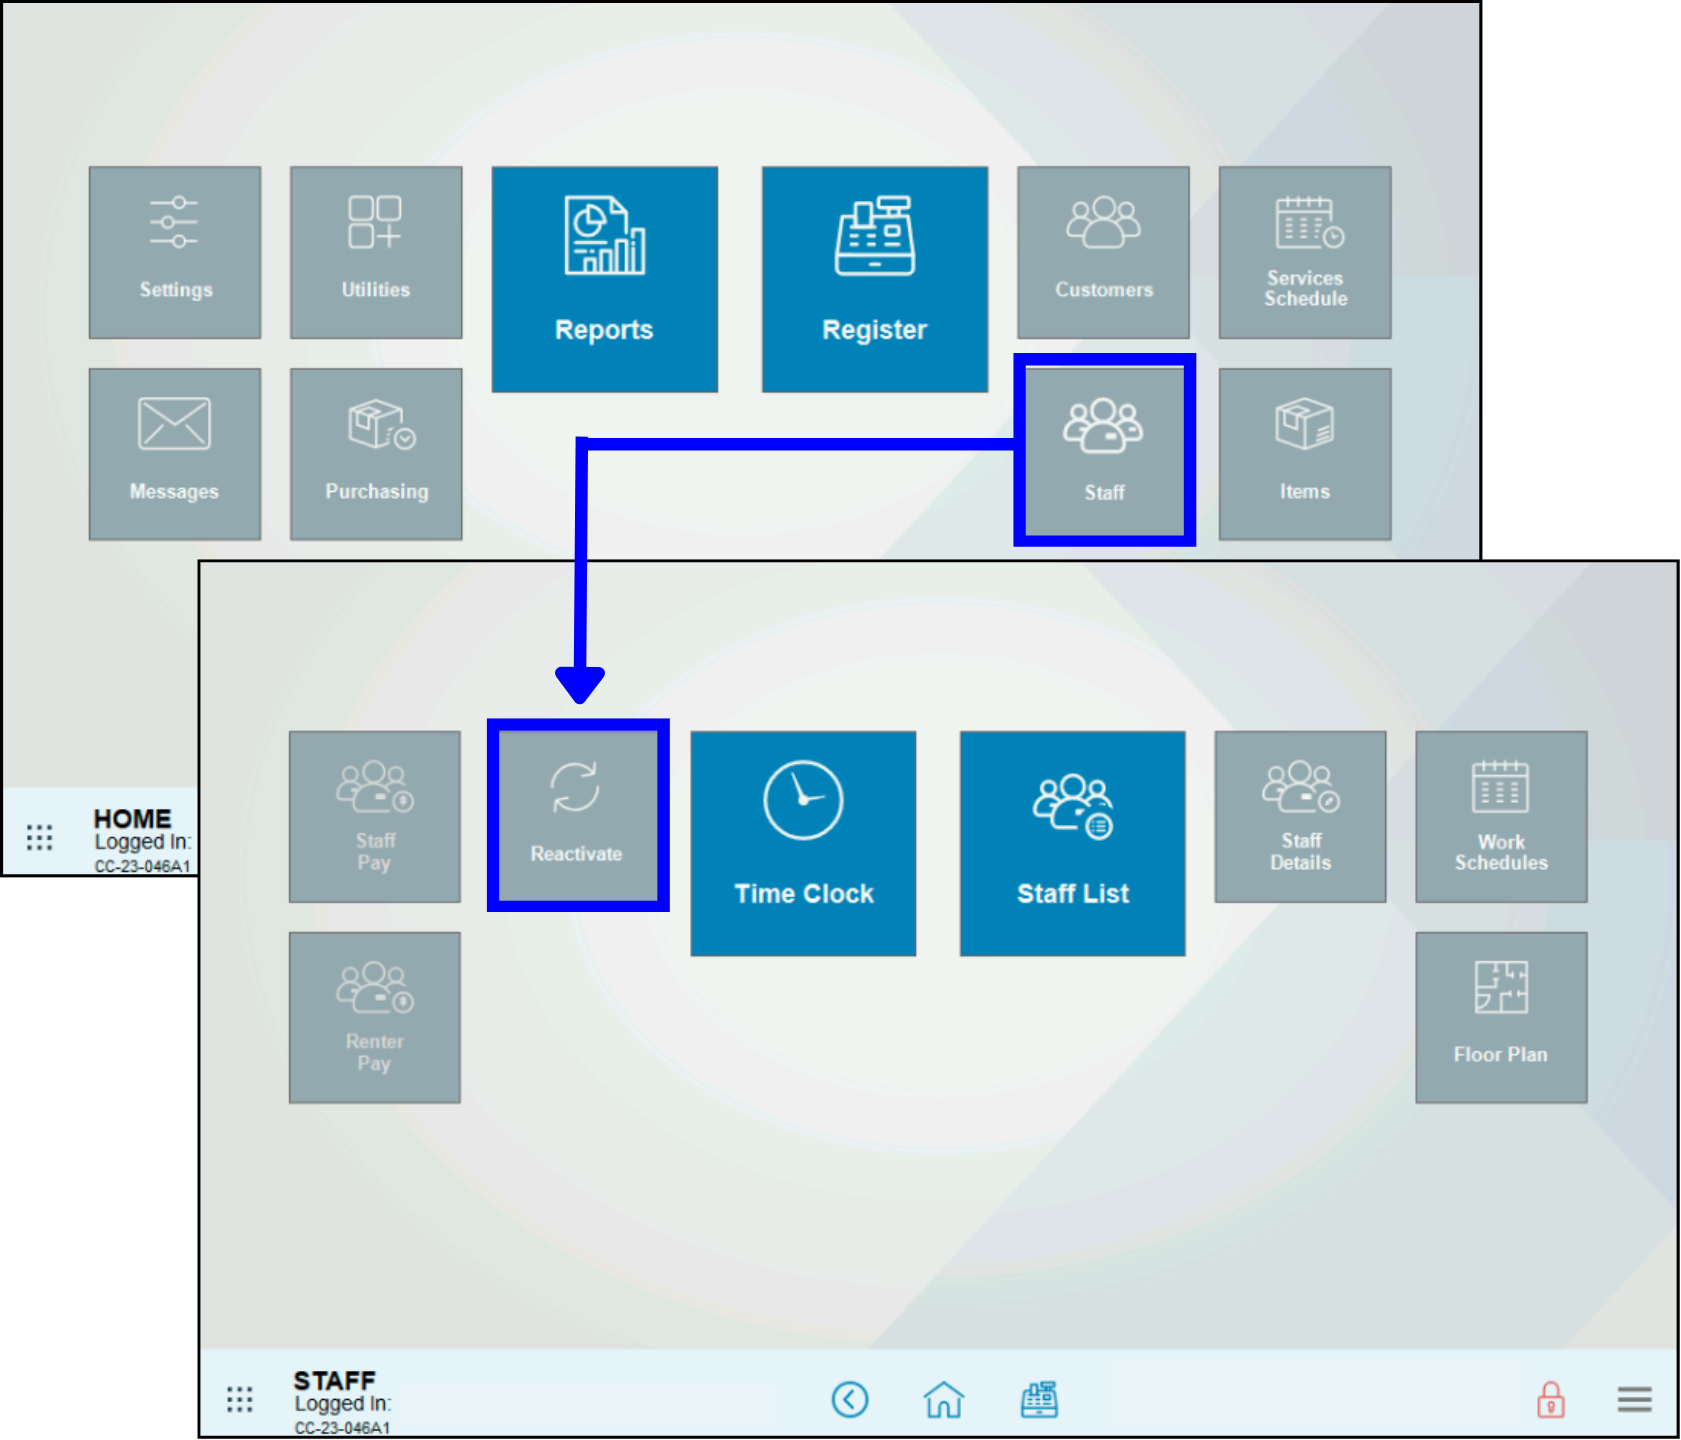1681x1440 pixels.
Task: Click the back arrow in bottom bar
Action: click(x=850, y=1399)
